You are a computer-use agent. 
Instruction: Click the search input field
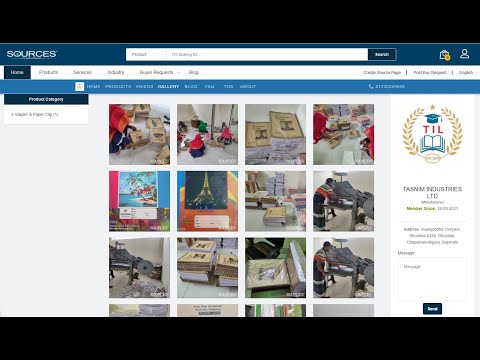coord(267,54)
